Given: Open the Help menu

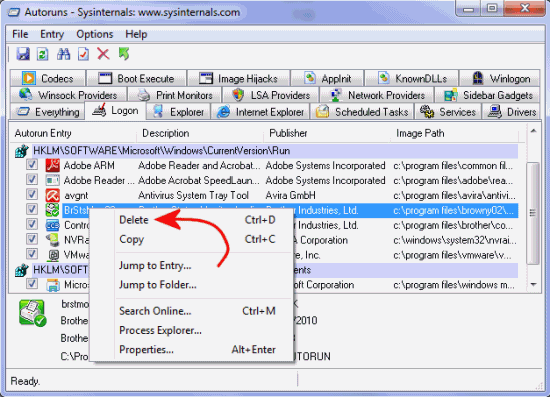Looking at the screenshot, I should click(x=136, y=34).
